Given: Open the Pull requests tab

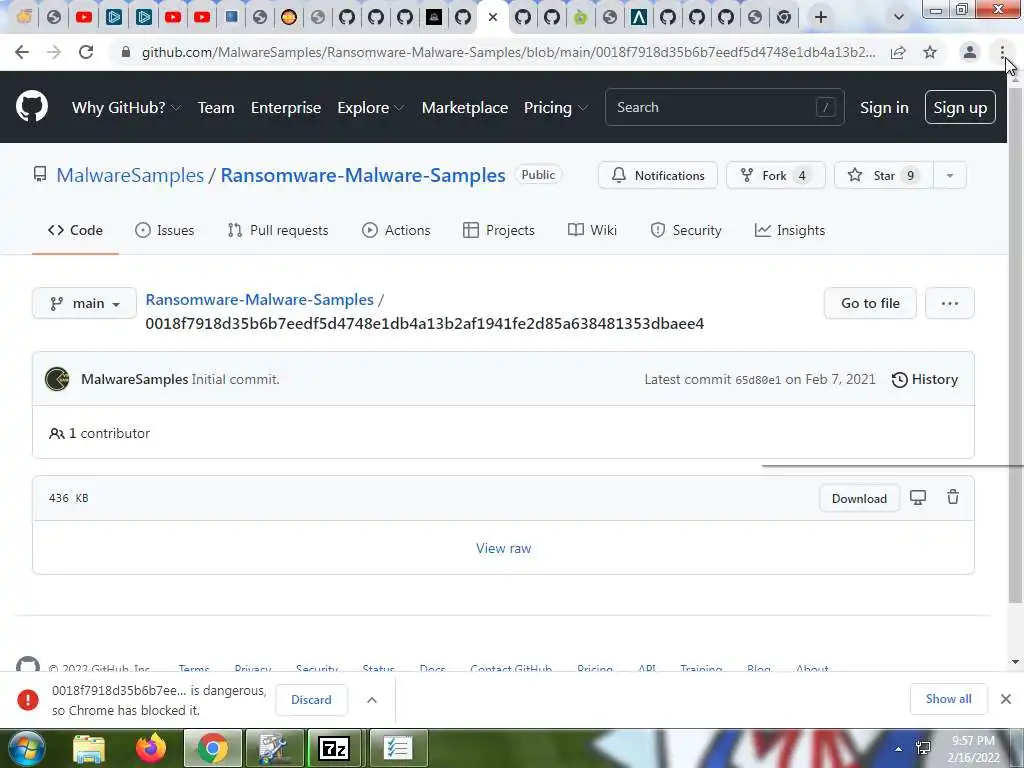Looking at the screenshot, I should [278, 230].
